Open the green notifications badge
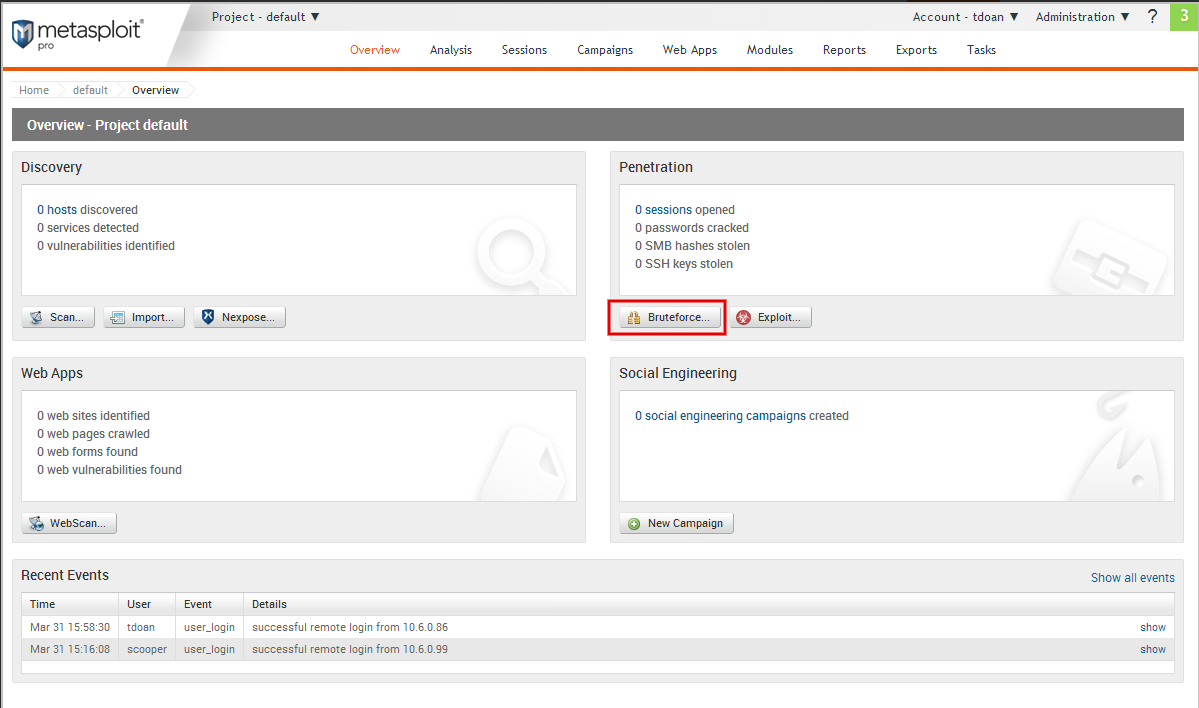The width and height of the screenshot is (1199, 708). pyautogui.click(x=1184, y=17)
